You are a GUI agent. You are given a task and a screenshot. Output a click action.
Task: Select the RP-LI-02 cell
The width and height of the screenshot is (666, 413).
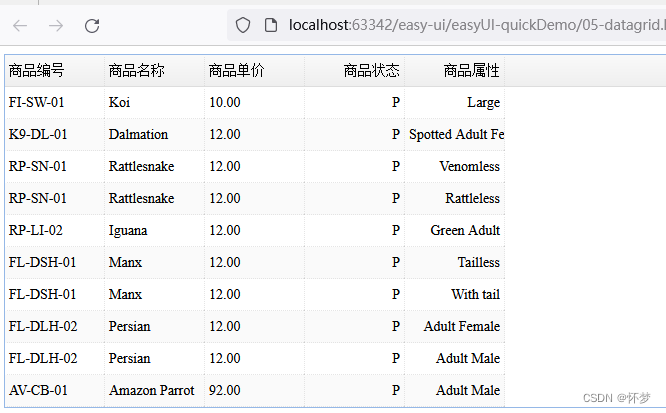click(54, 230)
